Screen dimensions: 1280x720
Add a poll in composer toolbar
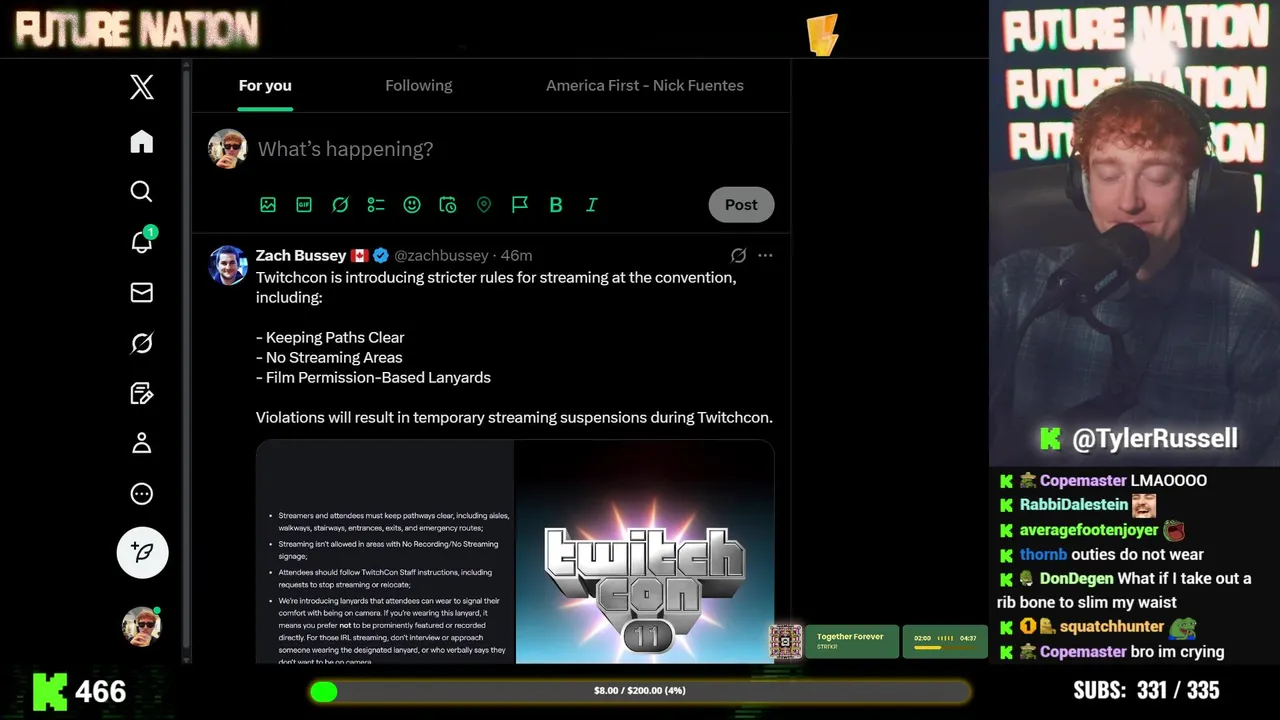376,205
